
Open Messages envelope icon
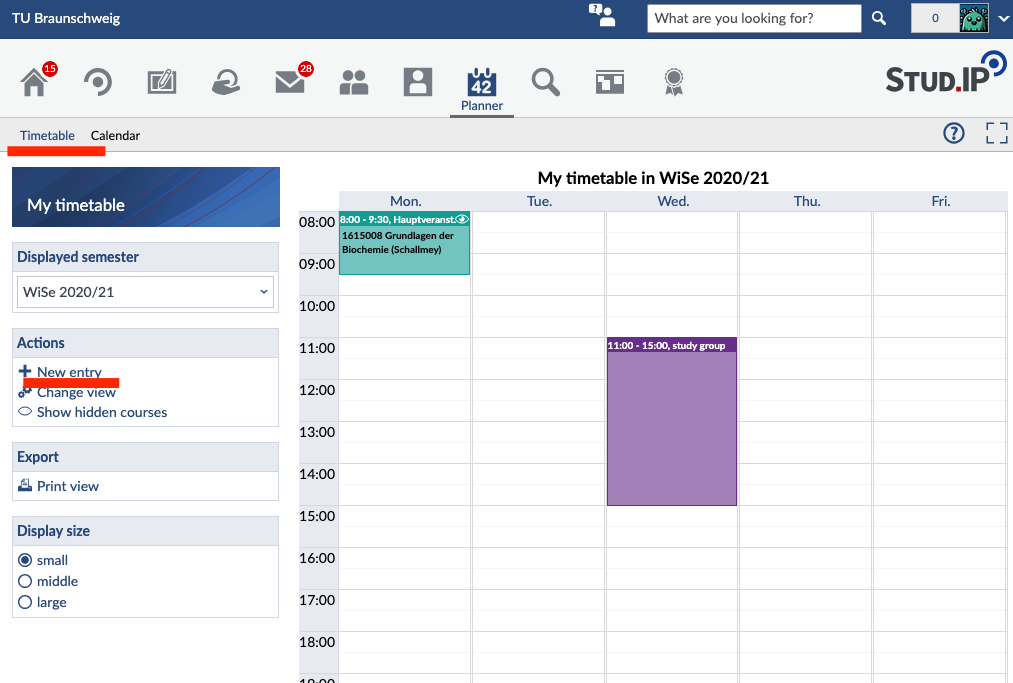click(x=290, y=82)
